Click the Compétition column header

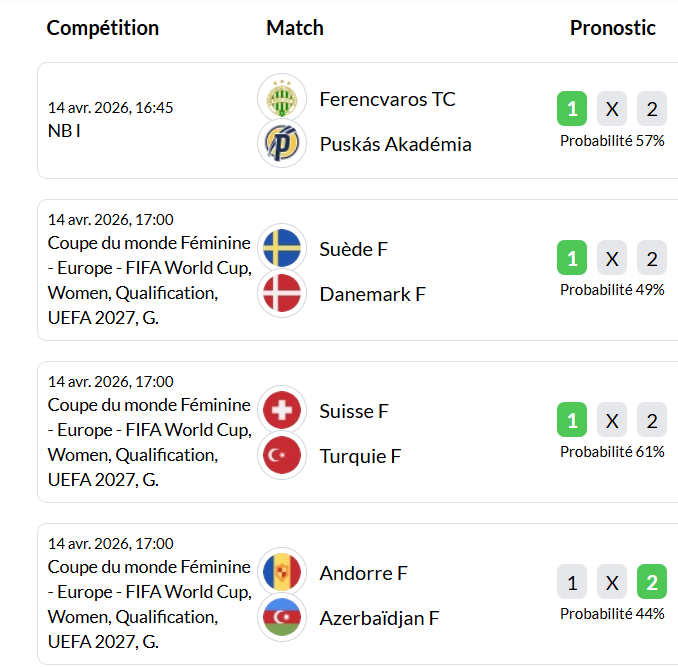point(103,28)
